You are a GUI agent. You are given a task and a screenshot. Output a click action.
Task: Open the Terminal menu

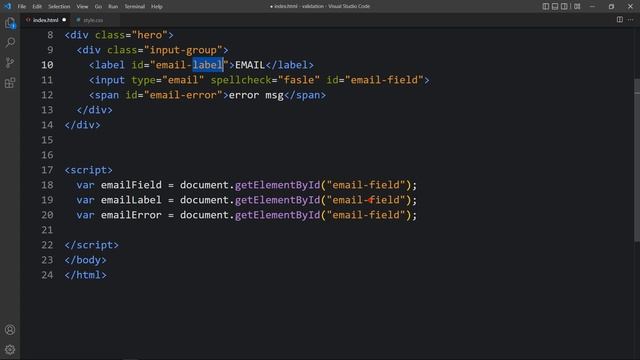point(135,7)
